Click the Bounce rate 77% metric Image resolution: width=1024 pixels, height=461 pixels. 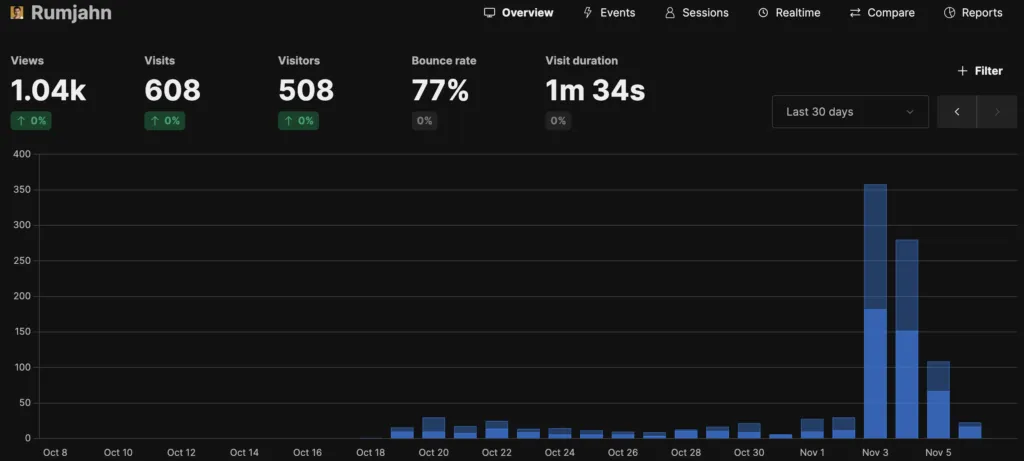click(x=440, y=90)
